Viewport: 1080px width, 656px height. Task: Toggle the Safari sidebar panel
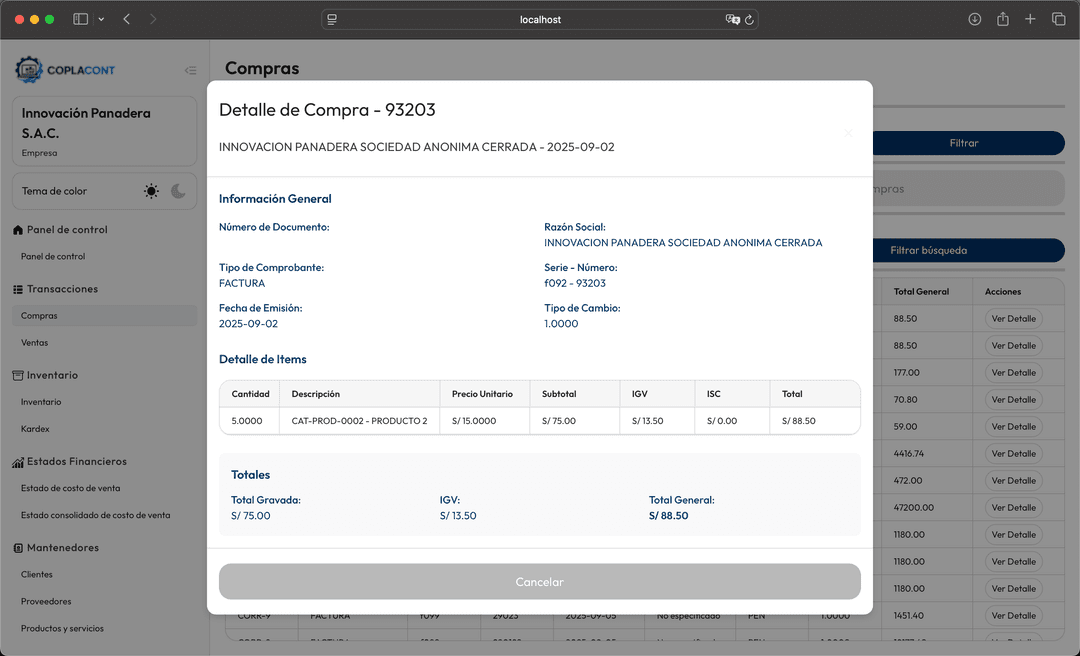pyautogui.click(x=79, y=18)
